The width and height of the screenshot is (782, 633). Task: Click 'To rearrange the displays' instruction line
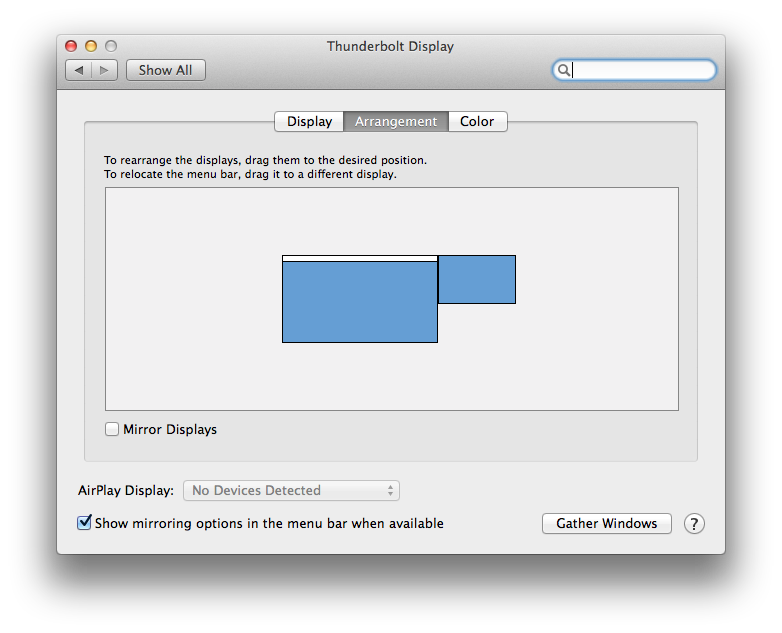click(x=265, y=160)
